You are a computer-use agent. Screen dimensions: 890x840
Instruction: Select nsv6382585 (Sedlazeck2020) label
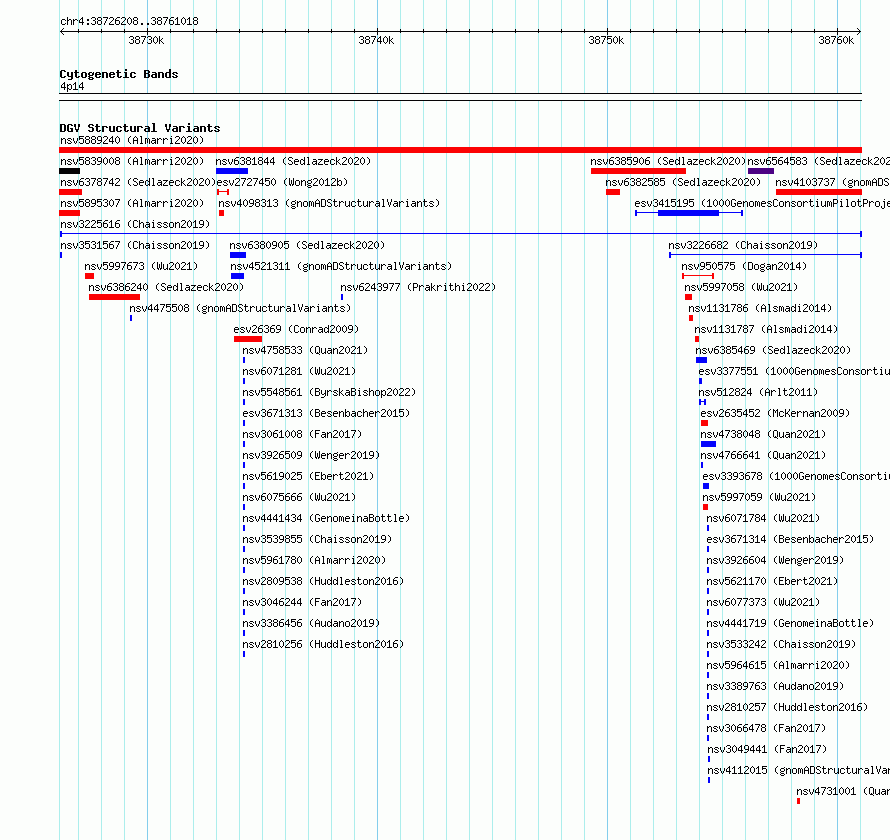click(683, 182)
